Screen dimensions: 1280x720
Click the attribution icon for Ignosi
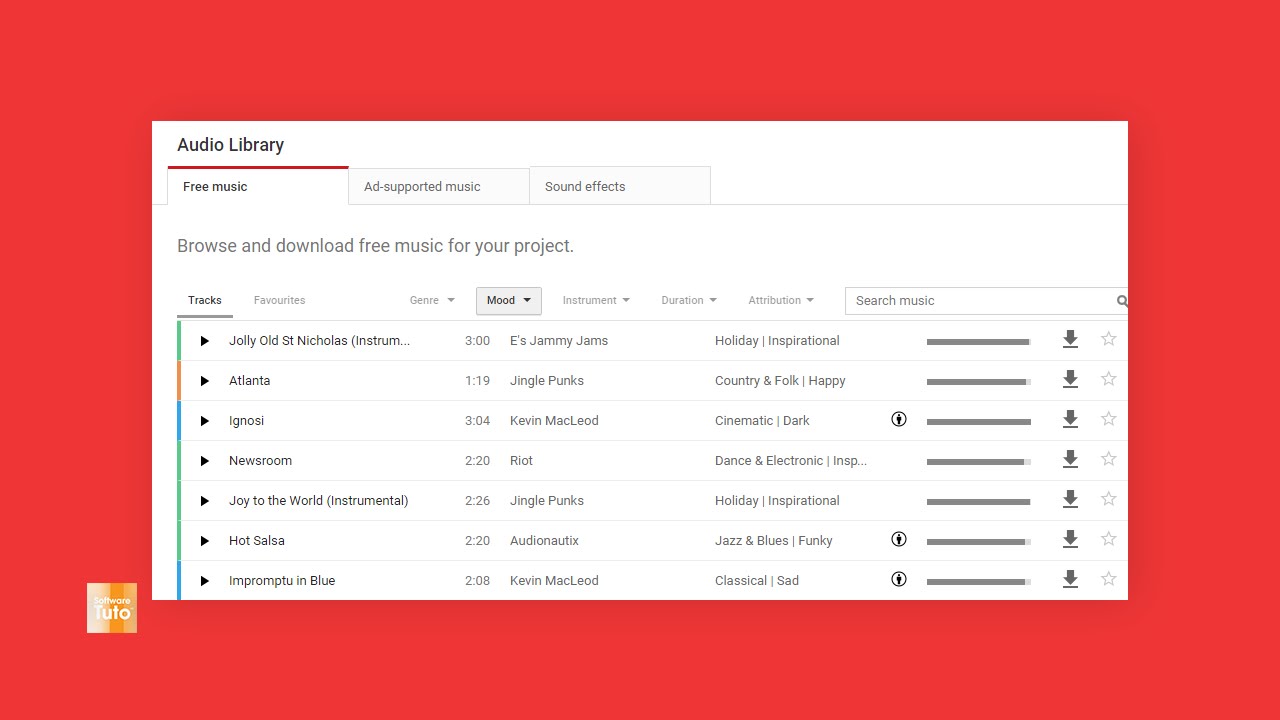pyautogui.click(x=899, y=420)
